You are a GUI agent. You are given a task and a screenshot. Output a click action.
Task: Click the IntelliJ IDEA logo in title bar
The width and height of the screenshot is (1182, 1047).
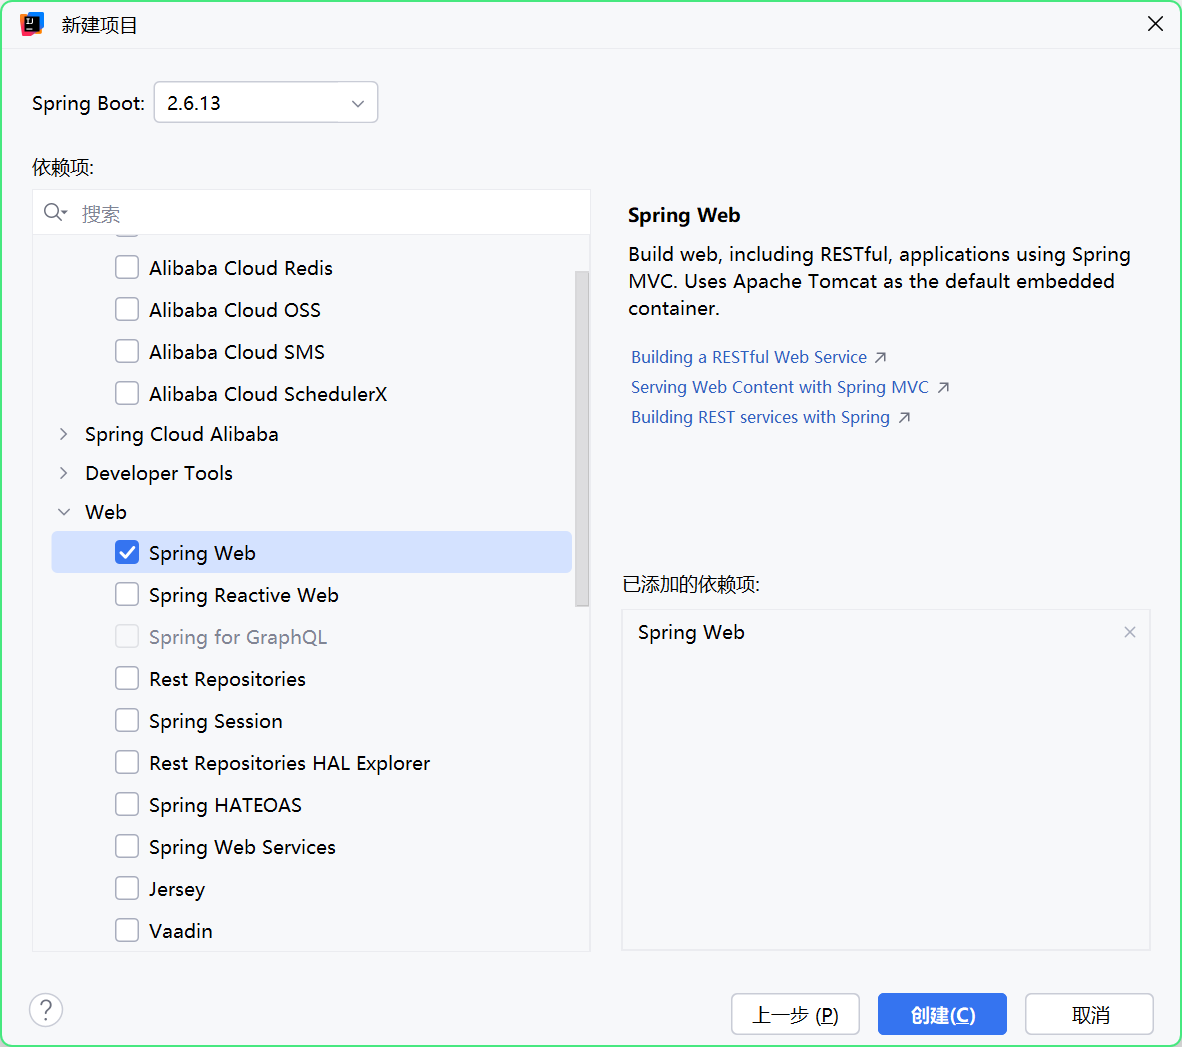31,24
